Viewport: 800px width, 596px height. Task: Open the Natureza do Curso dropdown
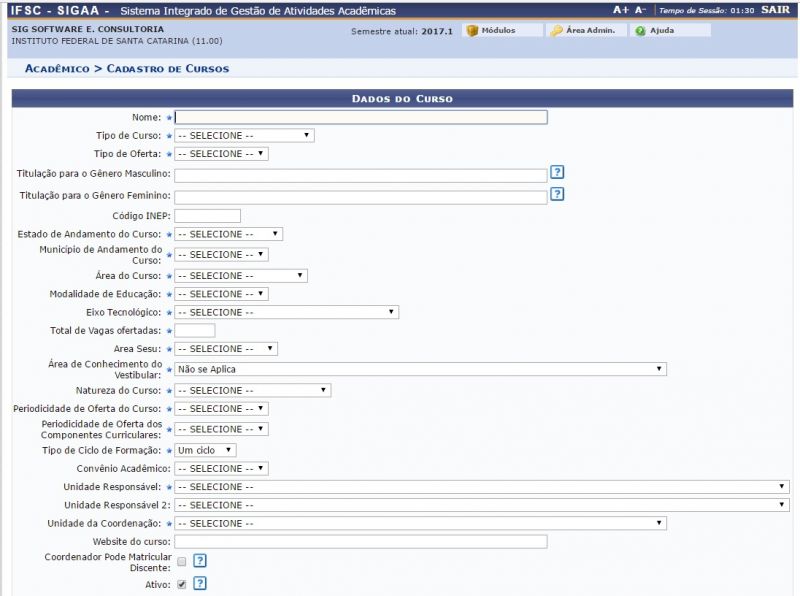[252, 390]
